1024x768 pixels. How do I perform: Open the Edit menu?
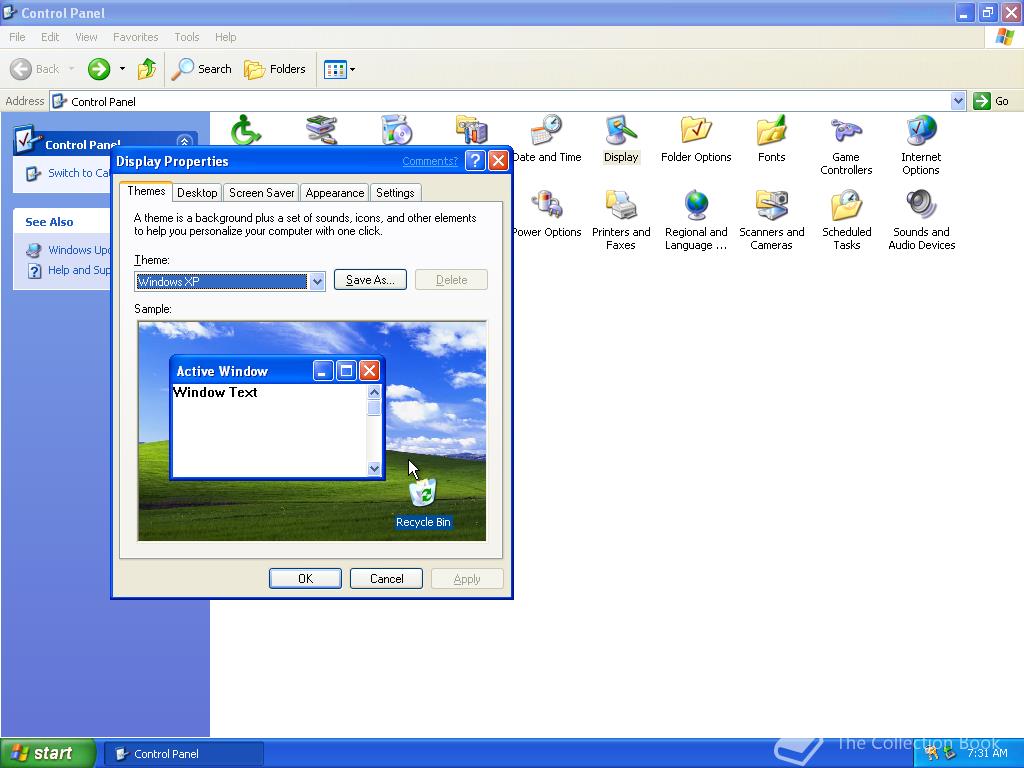[x=50, y=37]
